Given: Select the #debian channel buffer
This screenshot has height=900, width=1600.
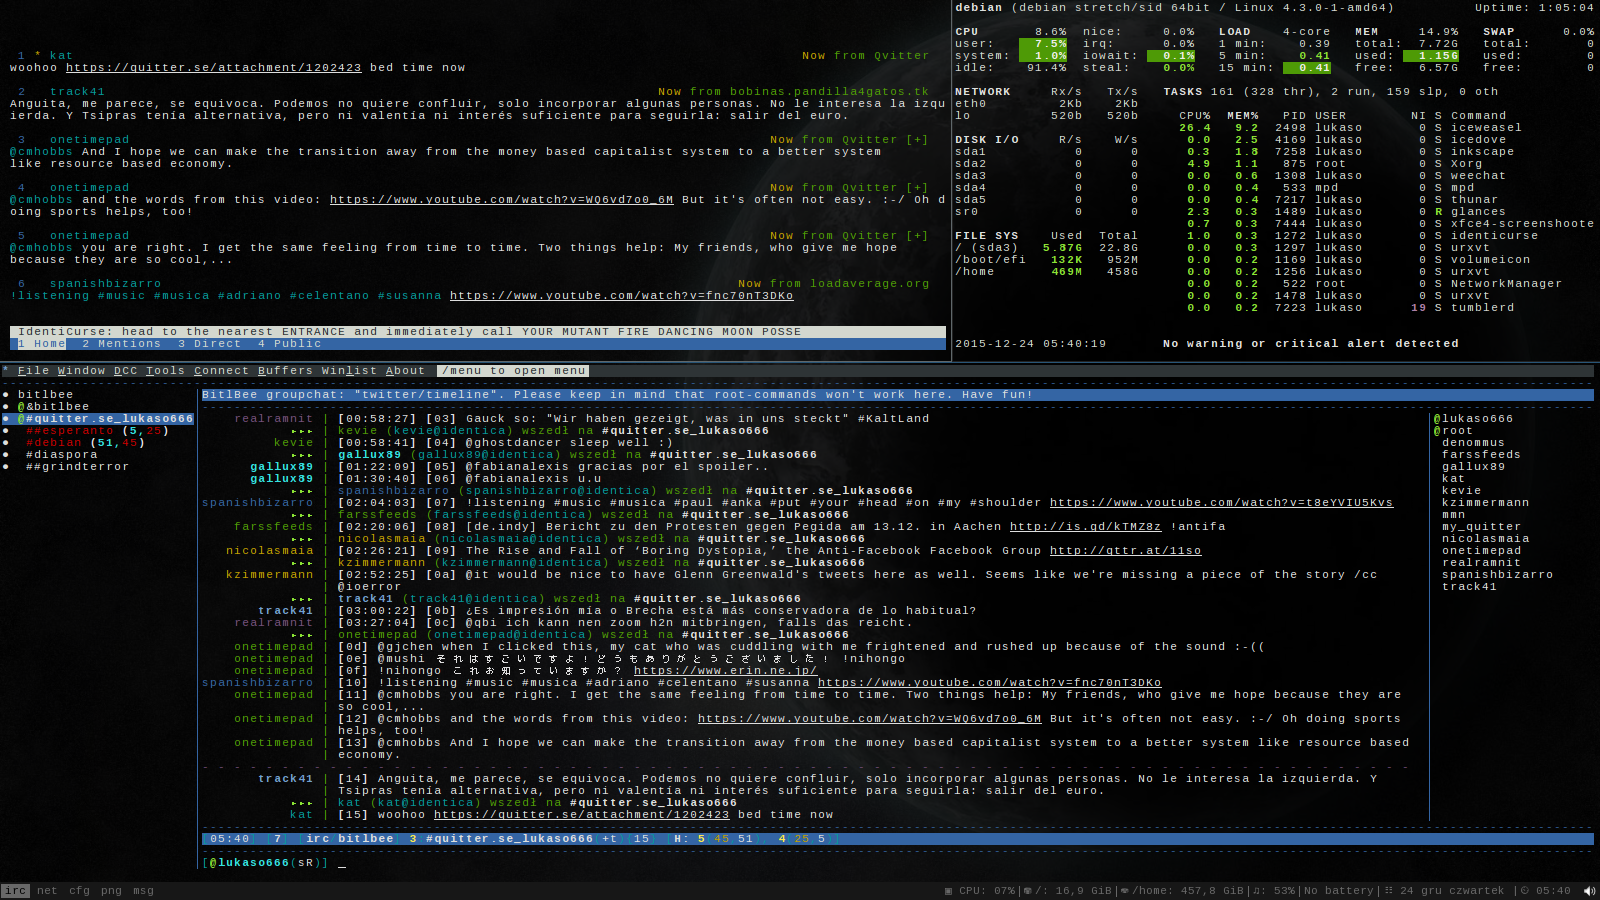Looking at the screenshot, I should (85, 443).
